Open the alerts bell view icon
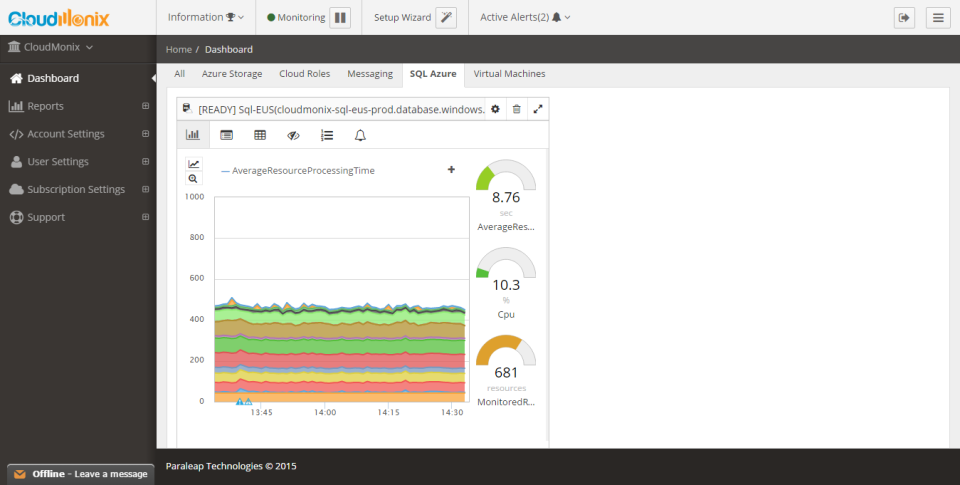 [x=360, y=135]
